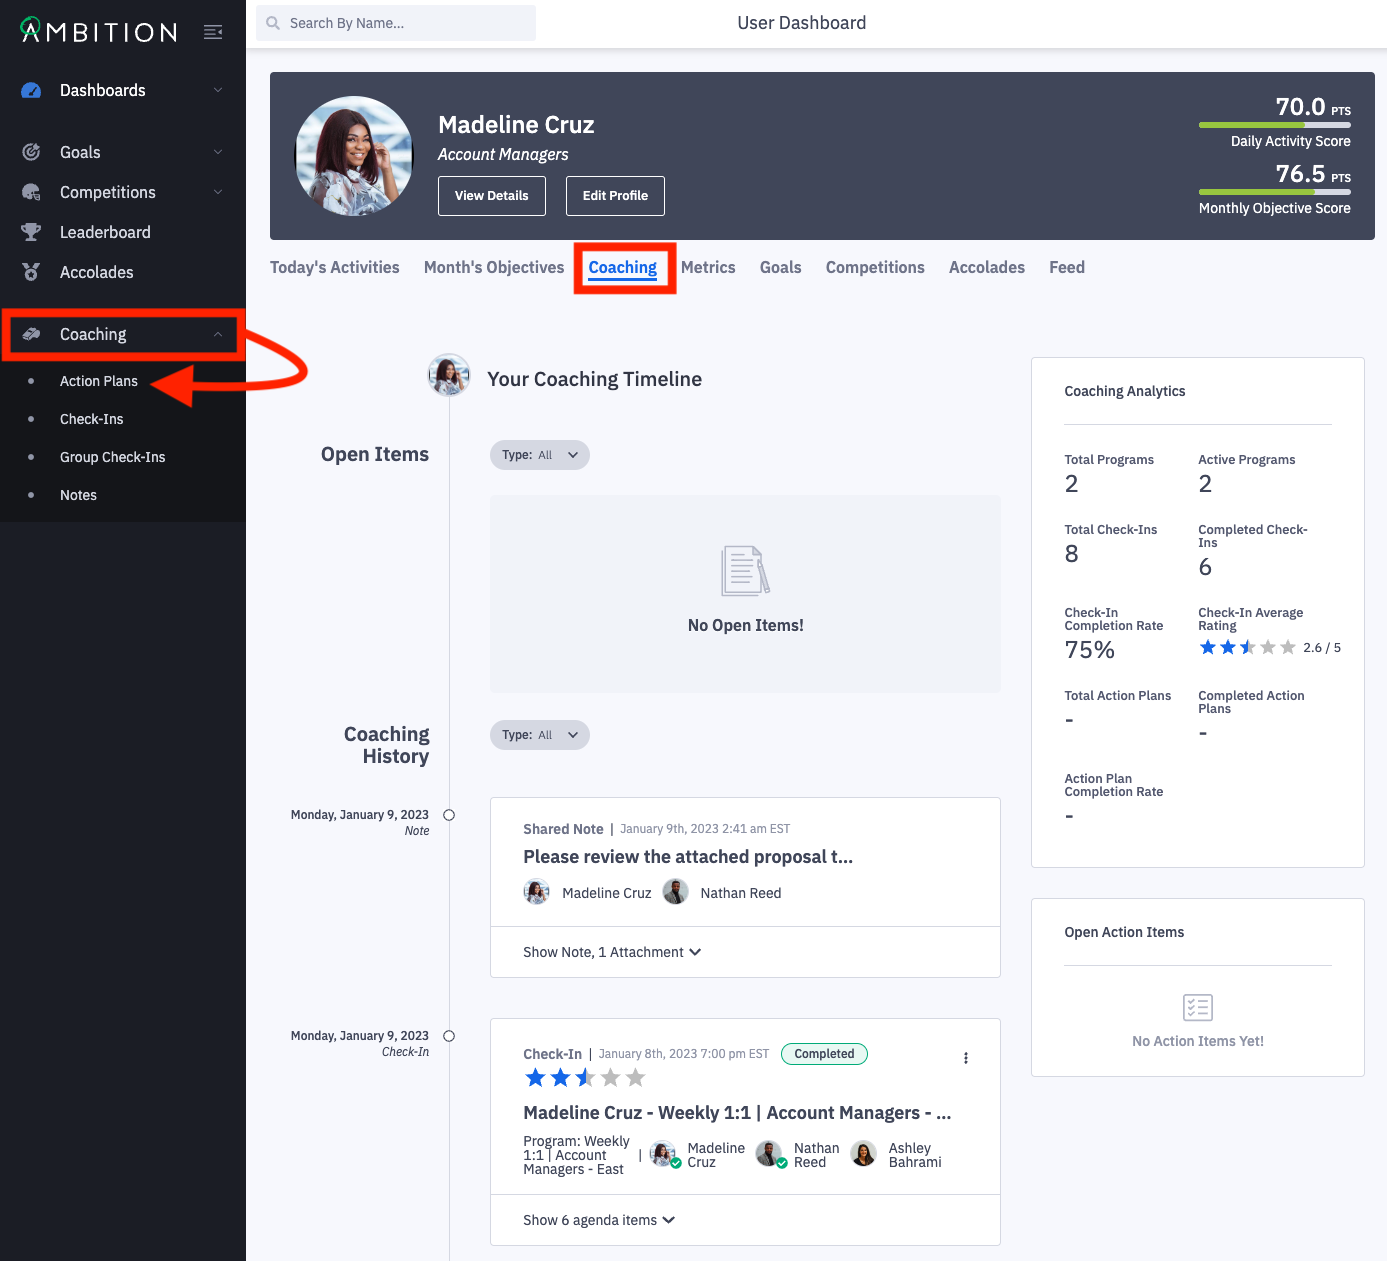Collapse the sidebar menu icon
1387x1261 pixels.
click(x=213, y=32)
